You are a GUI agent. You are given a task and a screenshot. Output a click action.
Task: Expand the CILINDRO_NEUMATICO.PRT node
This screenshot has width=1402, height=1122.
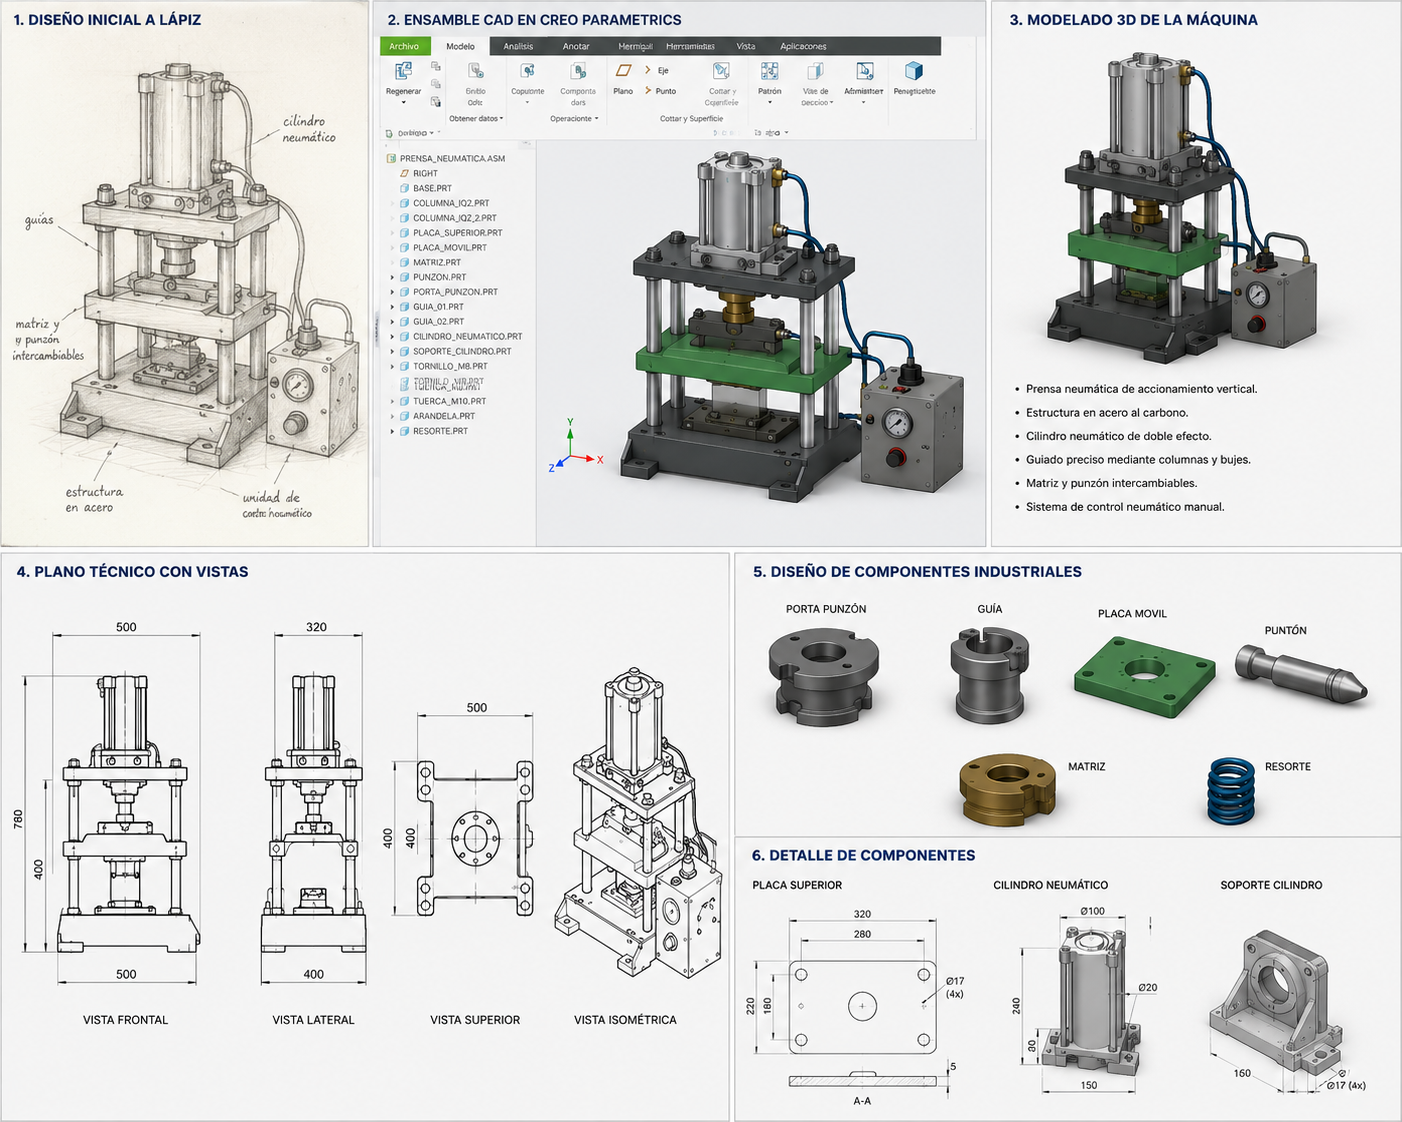coord(392,337)
